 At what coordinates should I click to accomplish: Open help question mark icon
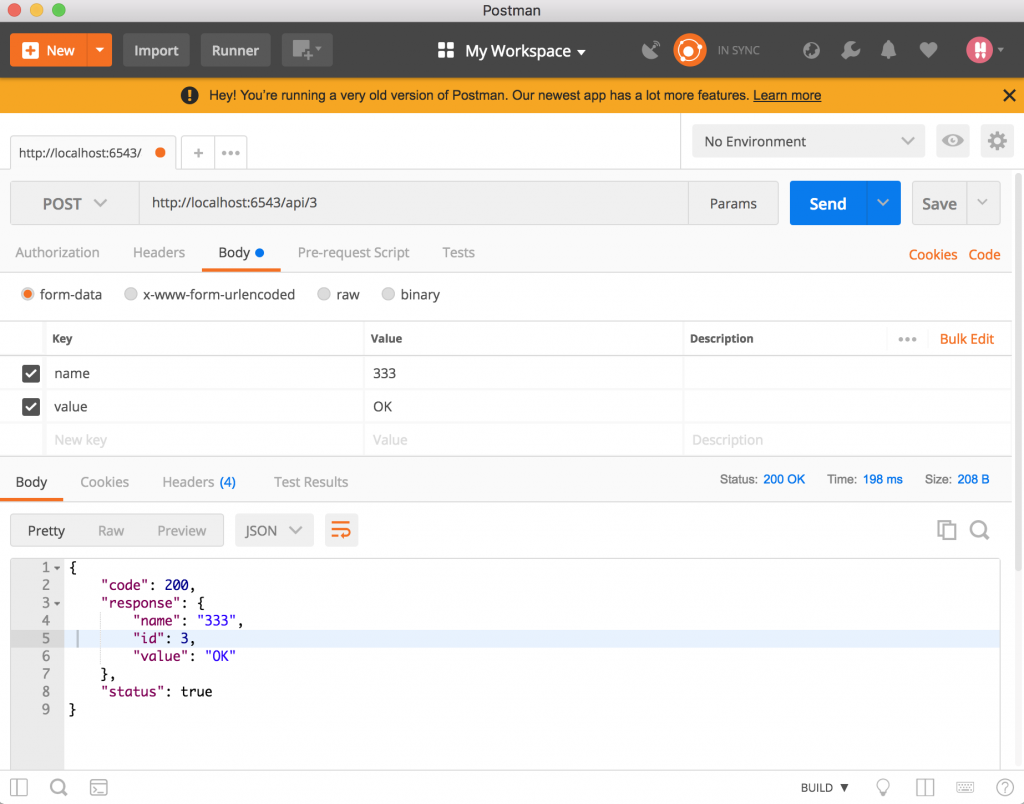tap(1004, 788)
